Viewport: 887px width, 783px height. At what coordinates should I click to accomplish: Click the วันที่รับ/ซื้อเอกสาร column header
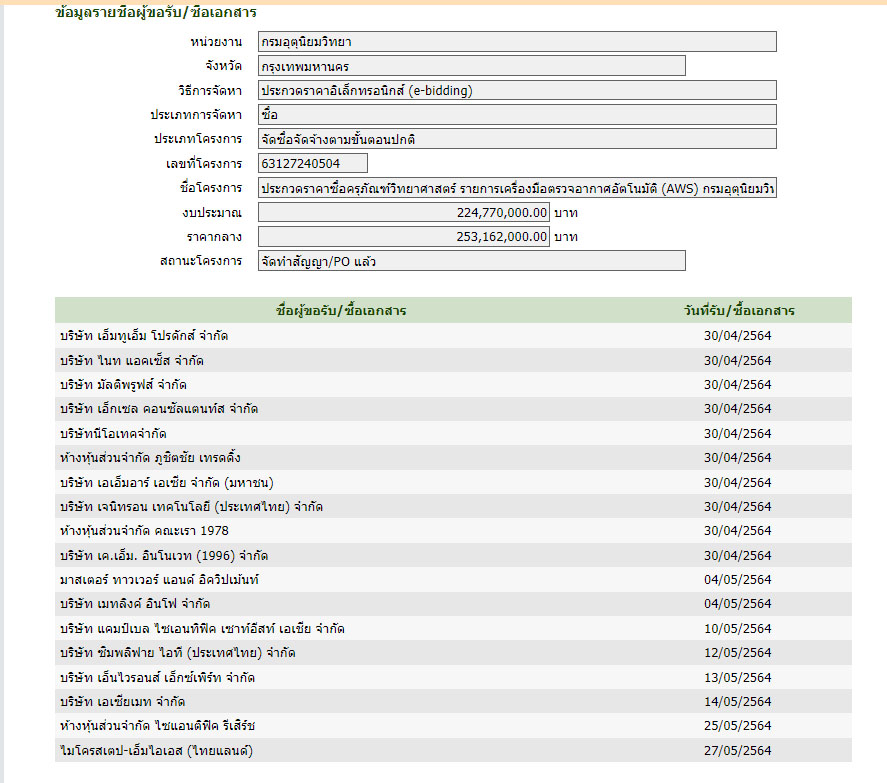tap(739, 311)
